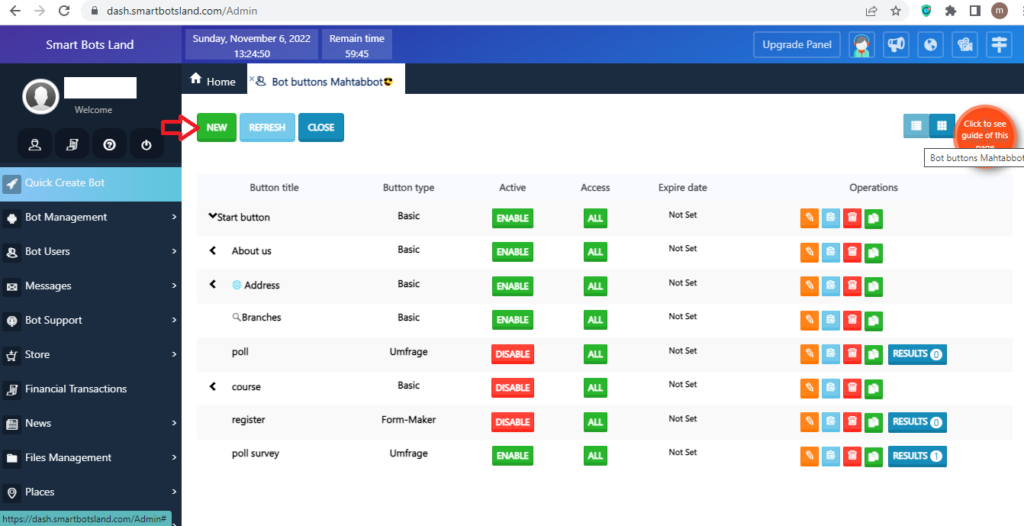
Task: Open Financial Transactions in the sidebar
Action: [x=90, y=389]
